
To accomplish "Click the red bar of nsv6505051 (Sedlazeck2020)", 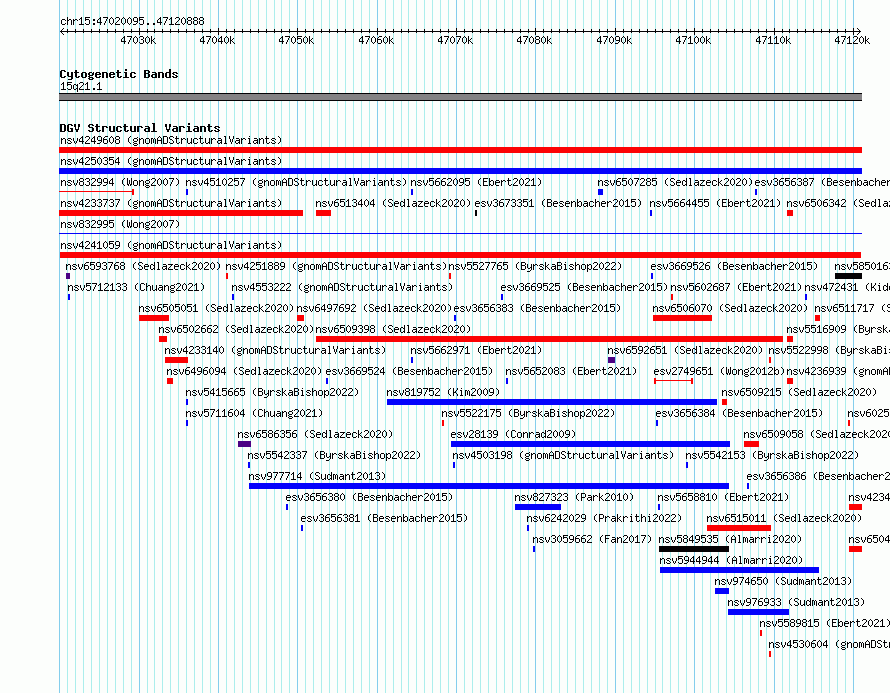I will (154, 318).
